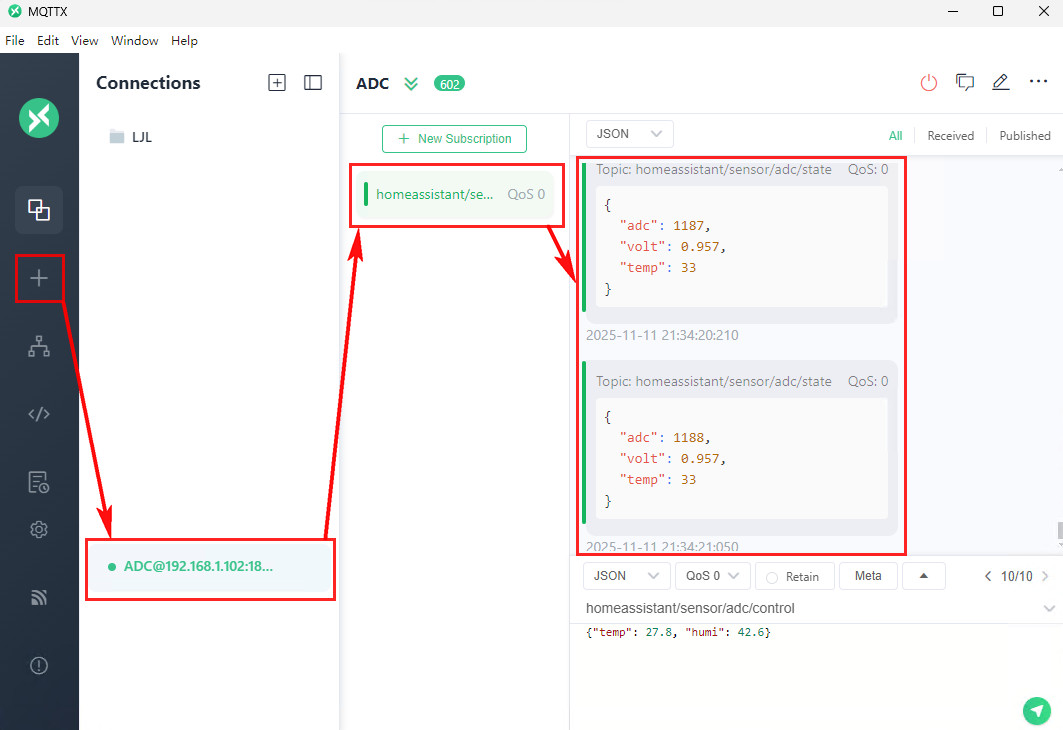Toggle the Retain radio option

tap(771, 577)
